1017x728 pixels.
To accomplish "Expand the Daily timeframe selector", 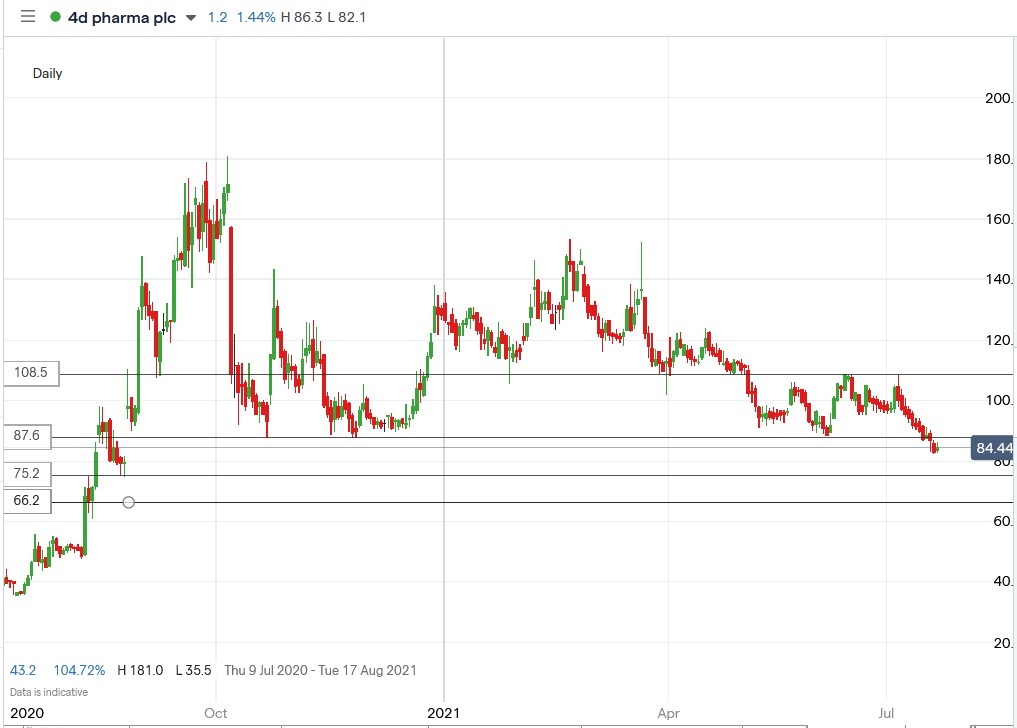I will [46, 73].
